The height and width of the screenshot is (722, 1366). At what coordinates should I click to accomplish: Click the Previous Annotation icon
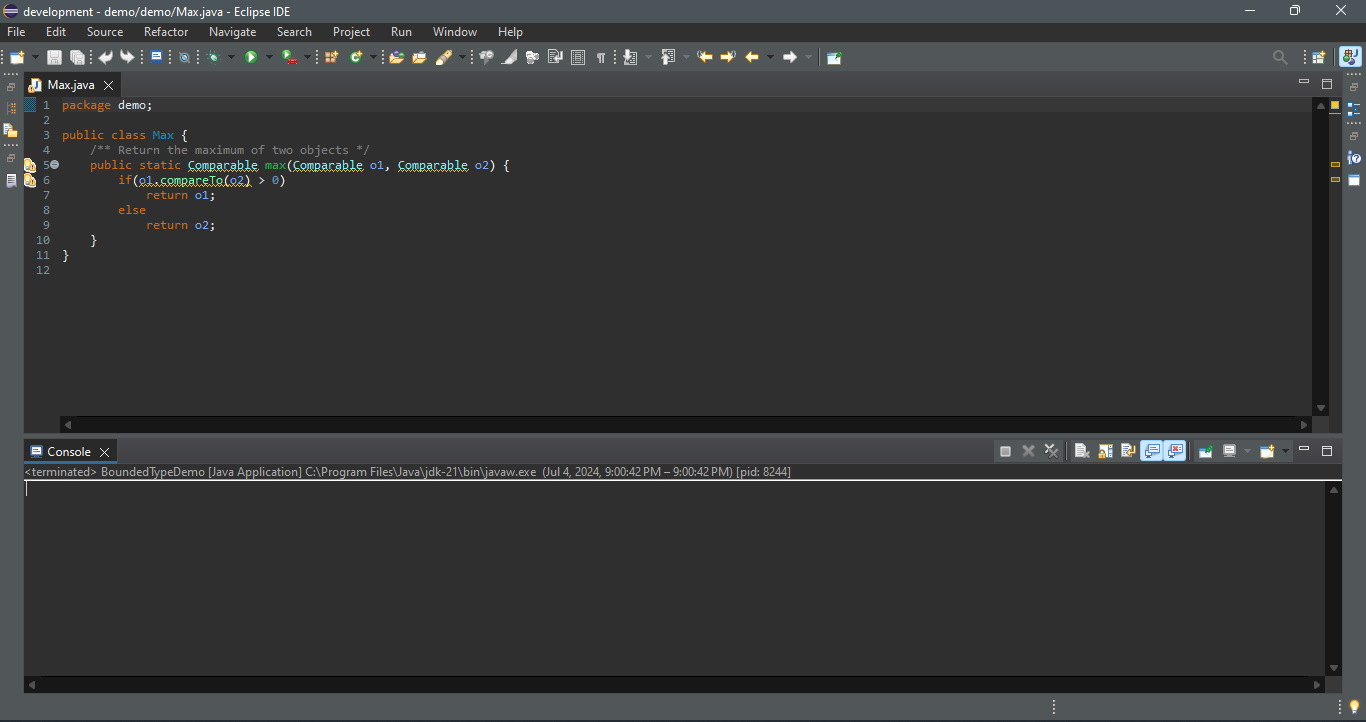click(x=668, y=57)
